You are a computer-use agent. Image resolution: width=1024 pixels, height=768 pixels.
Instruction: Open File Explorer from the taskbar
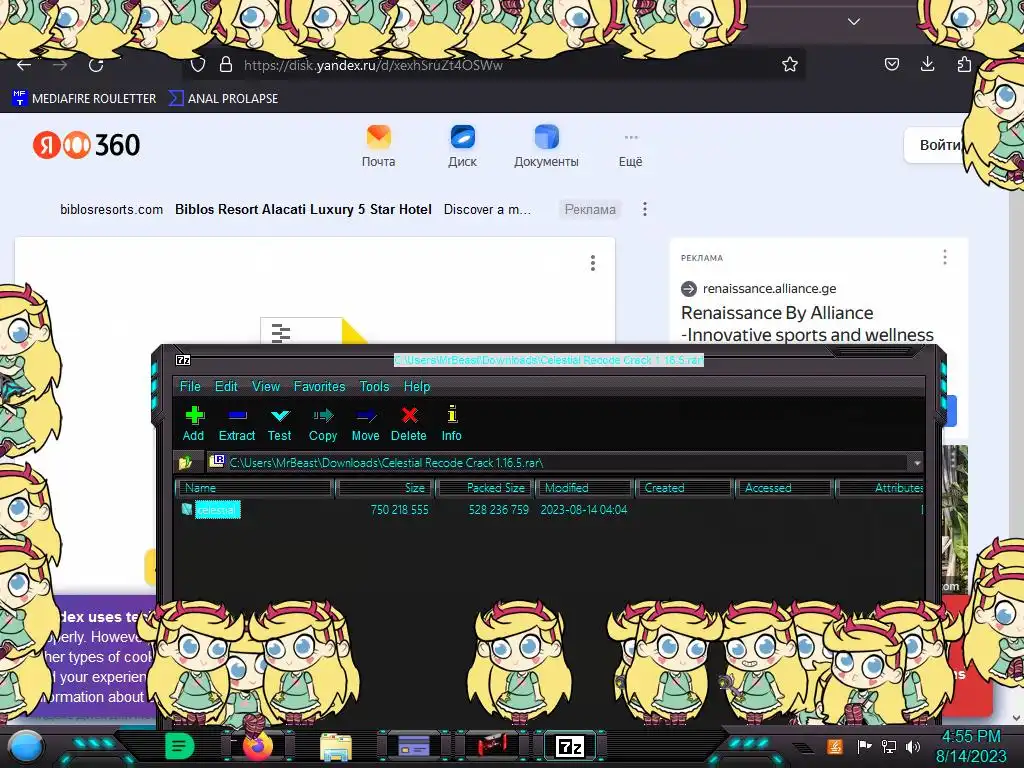tap(336, 747)
